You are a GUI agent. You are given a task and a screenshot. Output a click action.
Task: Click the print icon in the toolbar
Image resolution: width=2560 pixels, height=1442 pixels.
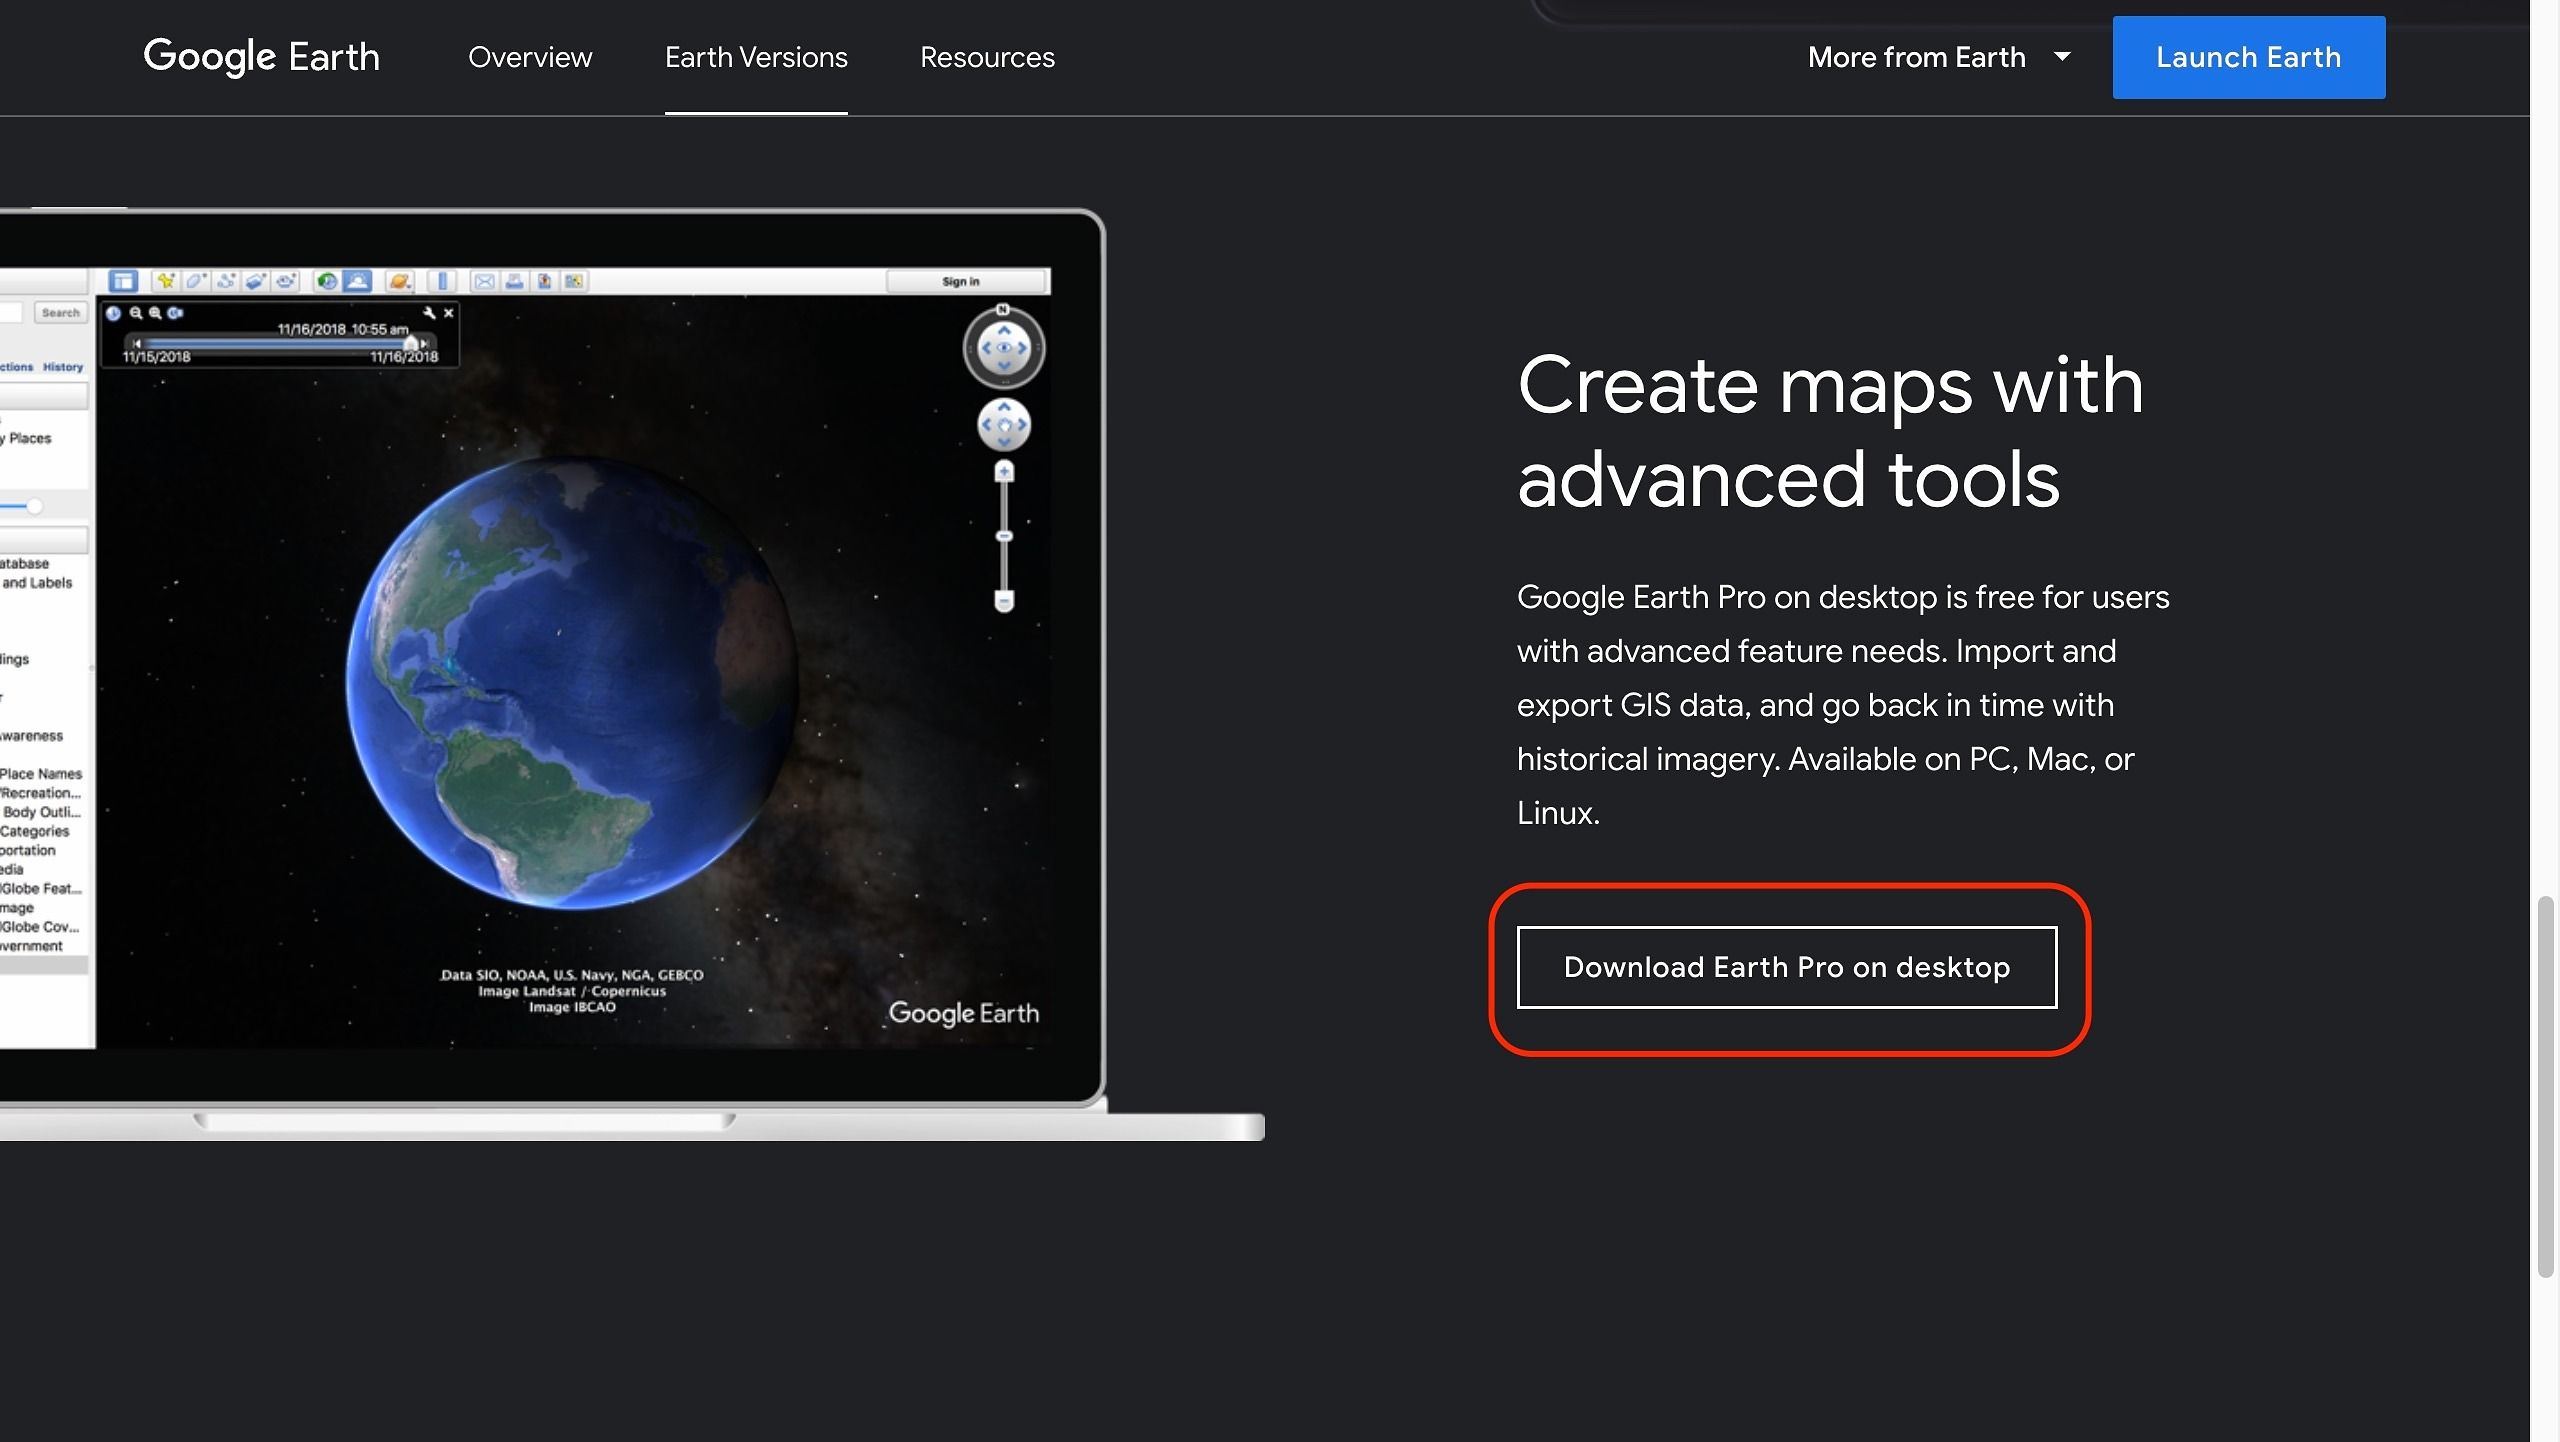click(514, 281)
